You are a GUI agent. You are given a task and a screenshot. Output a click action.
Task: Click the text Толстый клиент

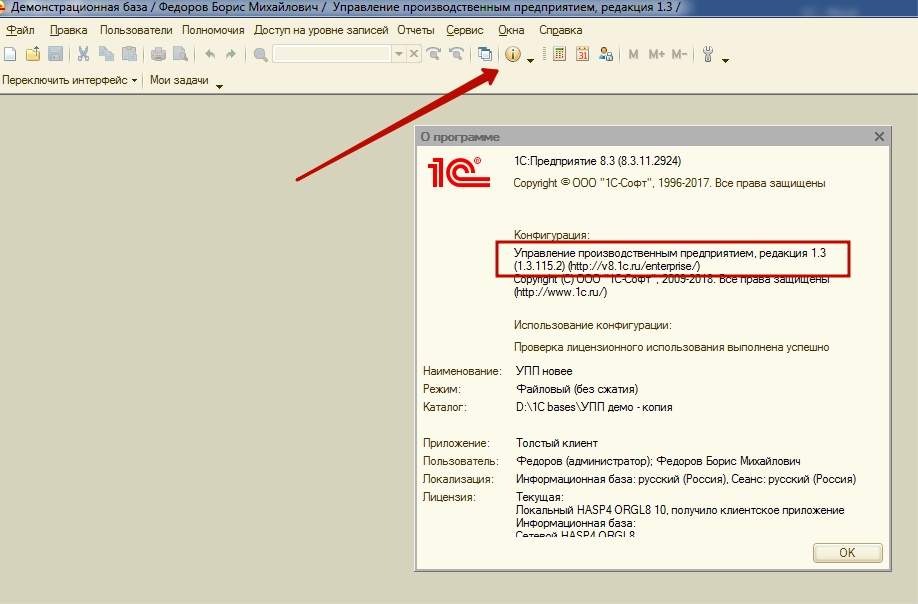(x=557, y=443)
